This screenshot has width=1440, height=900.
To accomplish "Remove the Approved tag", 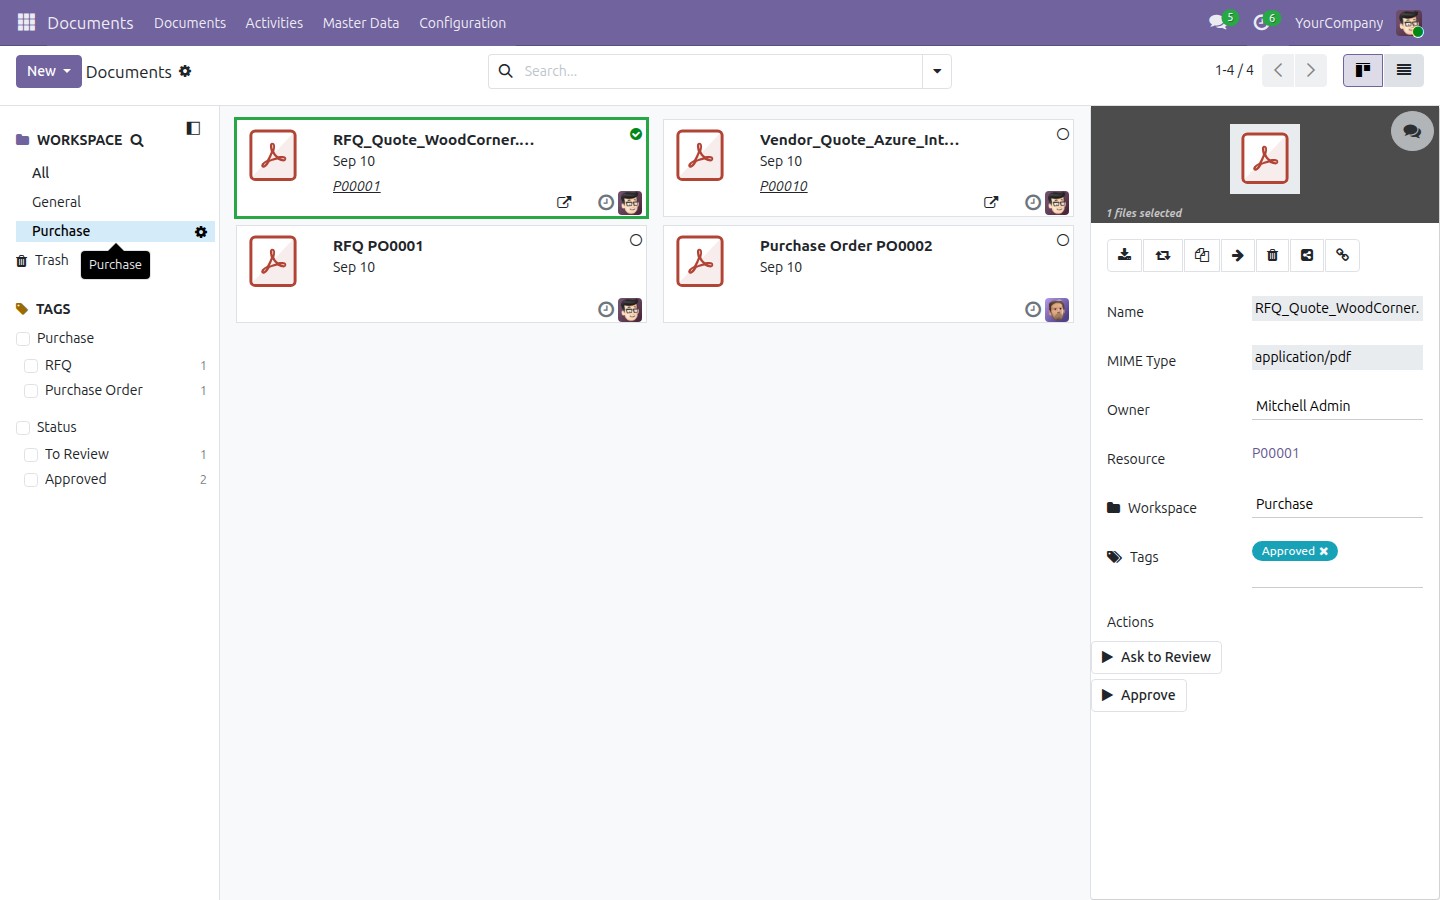I will click(1324, 552).
